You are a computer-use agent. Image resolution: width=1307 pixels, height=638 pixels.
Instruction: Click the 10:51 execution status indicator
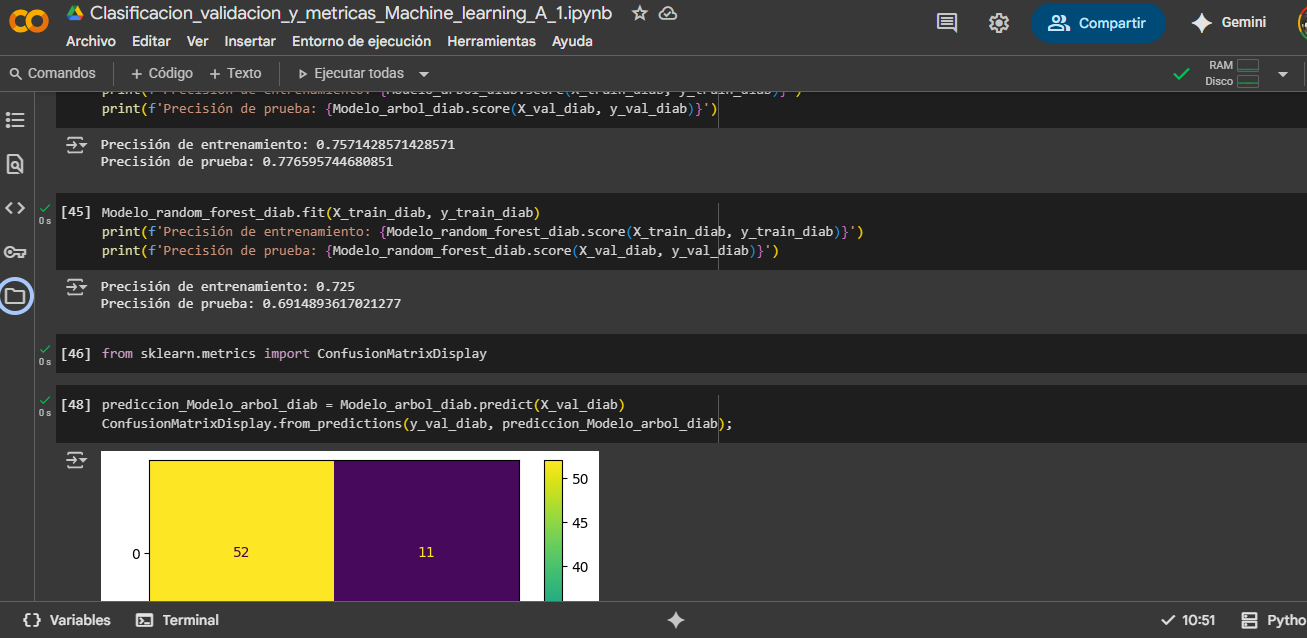(x=1188, y=620)
